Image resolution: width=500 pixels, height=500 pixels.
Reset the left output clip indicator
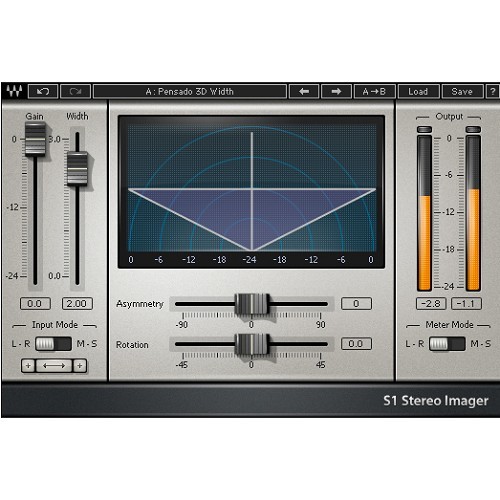(425, 129)
